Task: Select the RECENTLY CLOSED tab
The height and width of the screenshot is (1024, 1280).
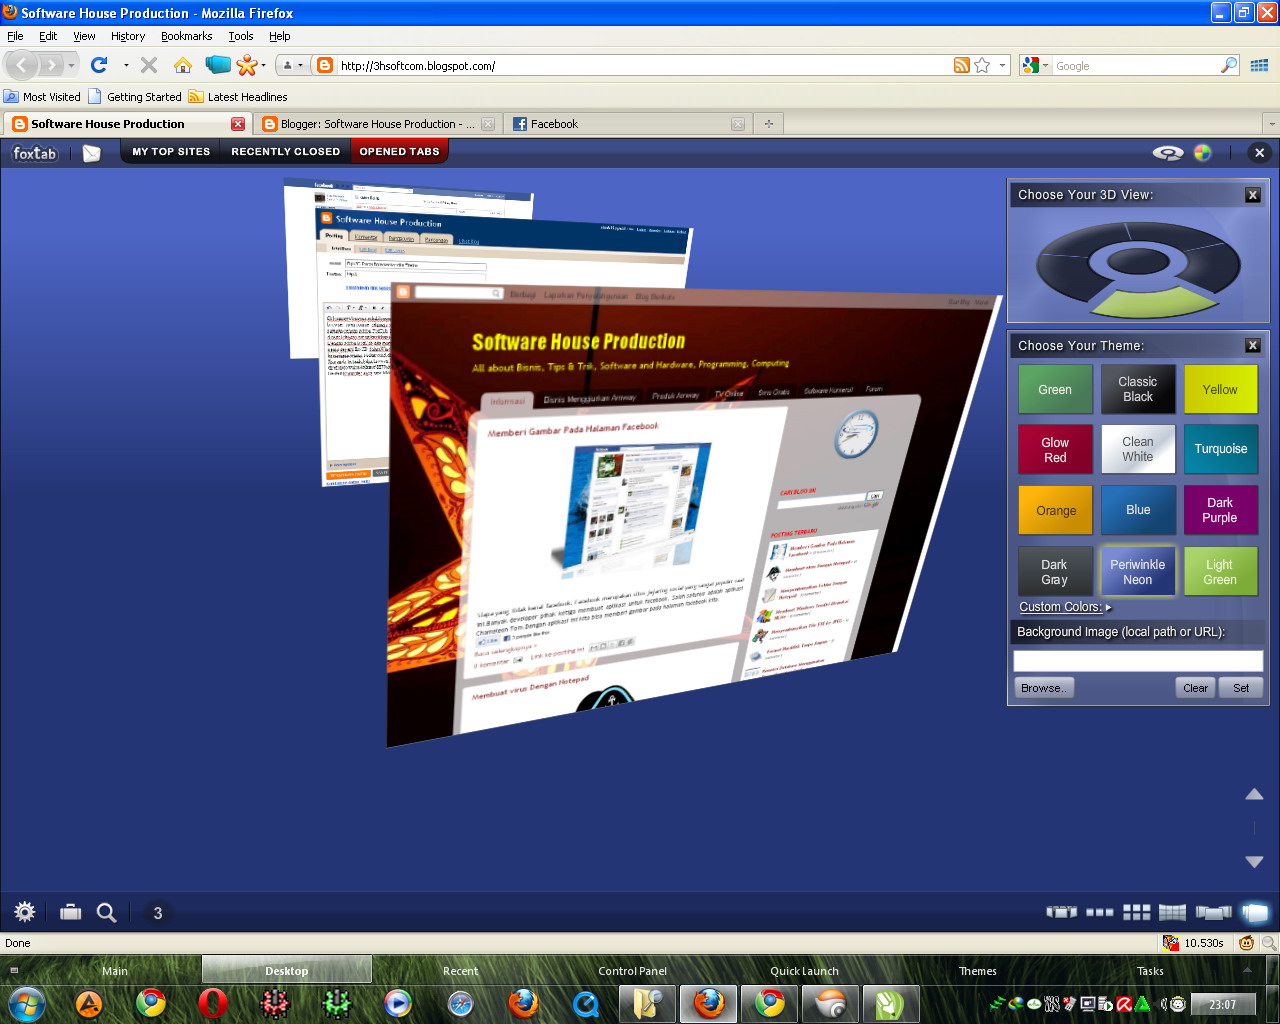Action: [x=286, y=152]
